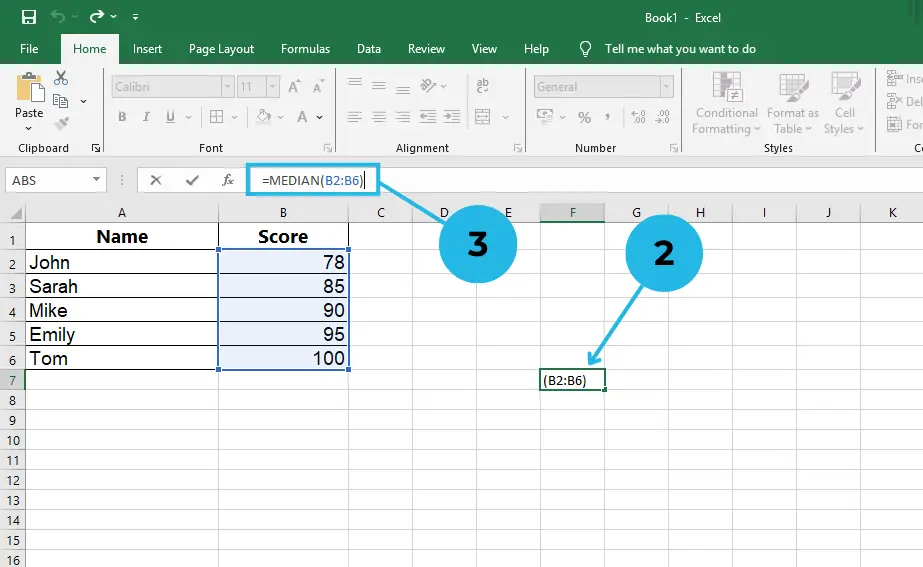The image size is (923, 567).
Task: Click Align Right icon
Action: click(x=403, y=117)
